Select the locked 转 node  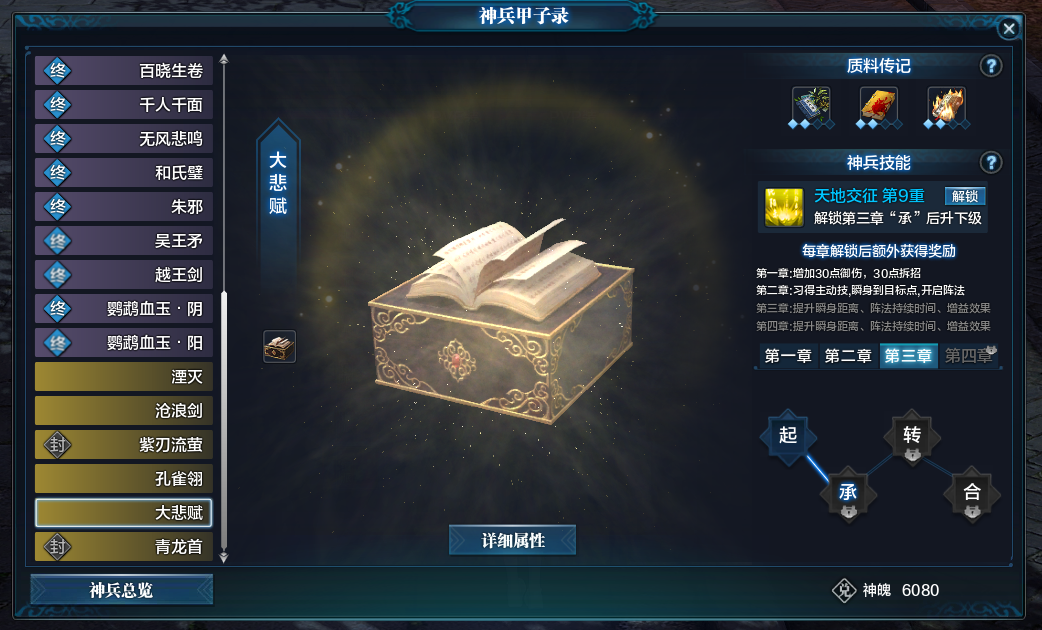coord(912,437)
